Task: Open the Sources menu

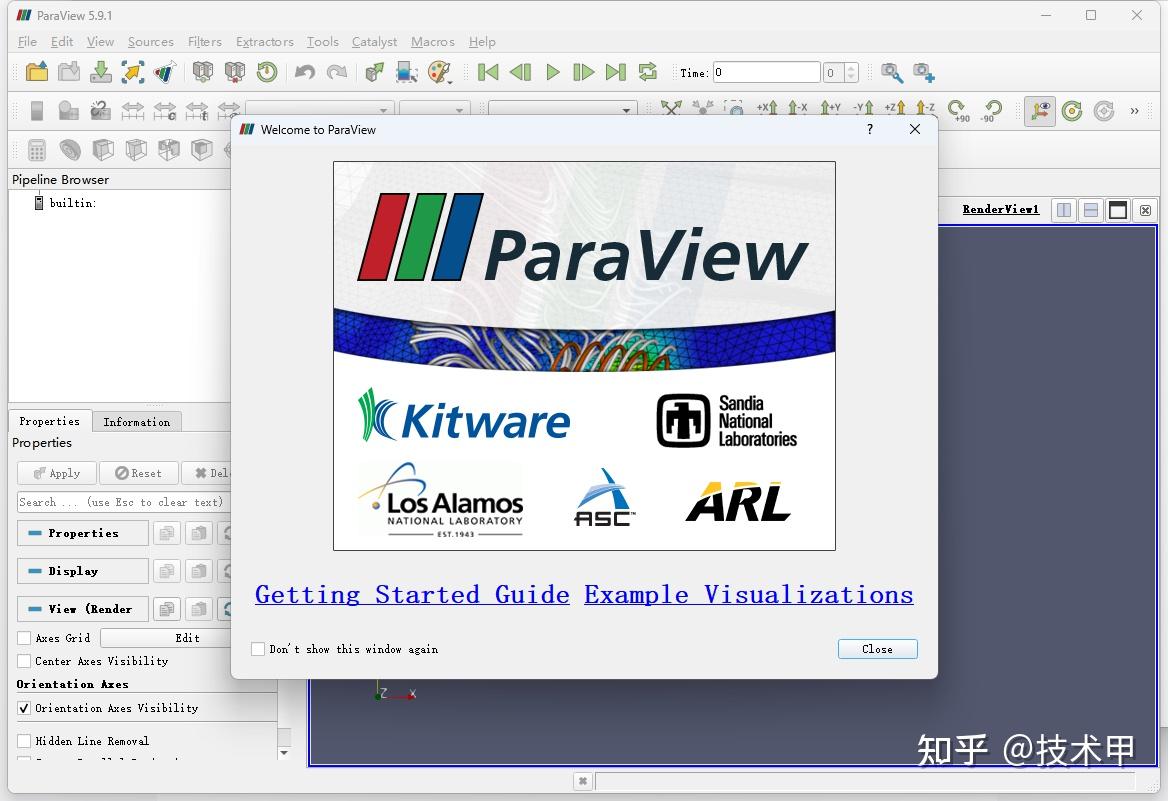Action: (x=150, y=42)
